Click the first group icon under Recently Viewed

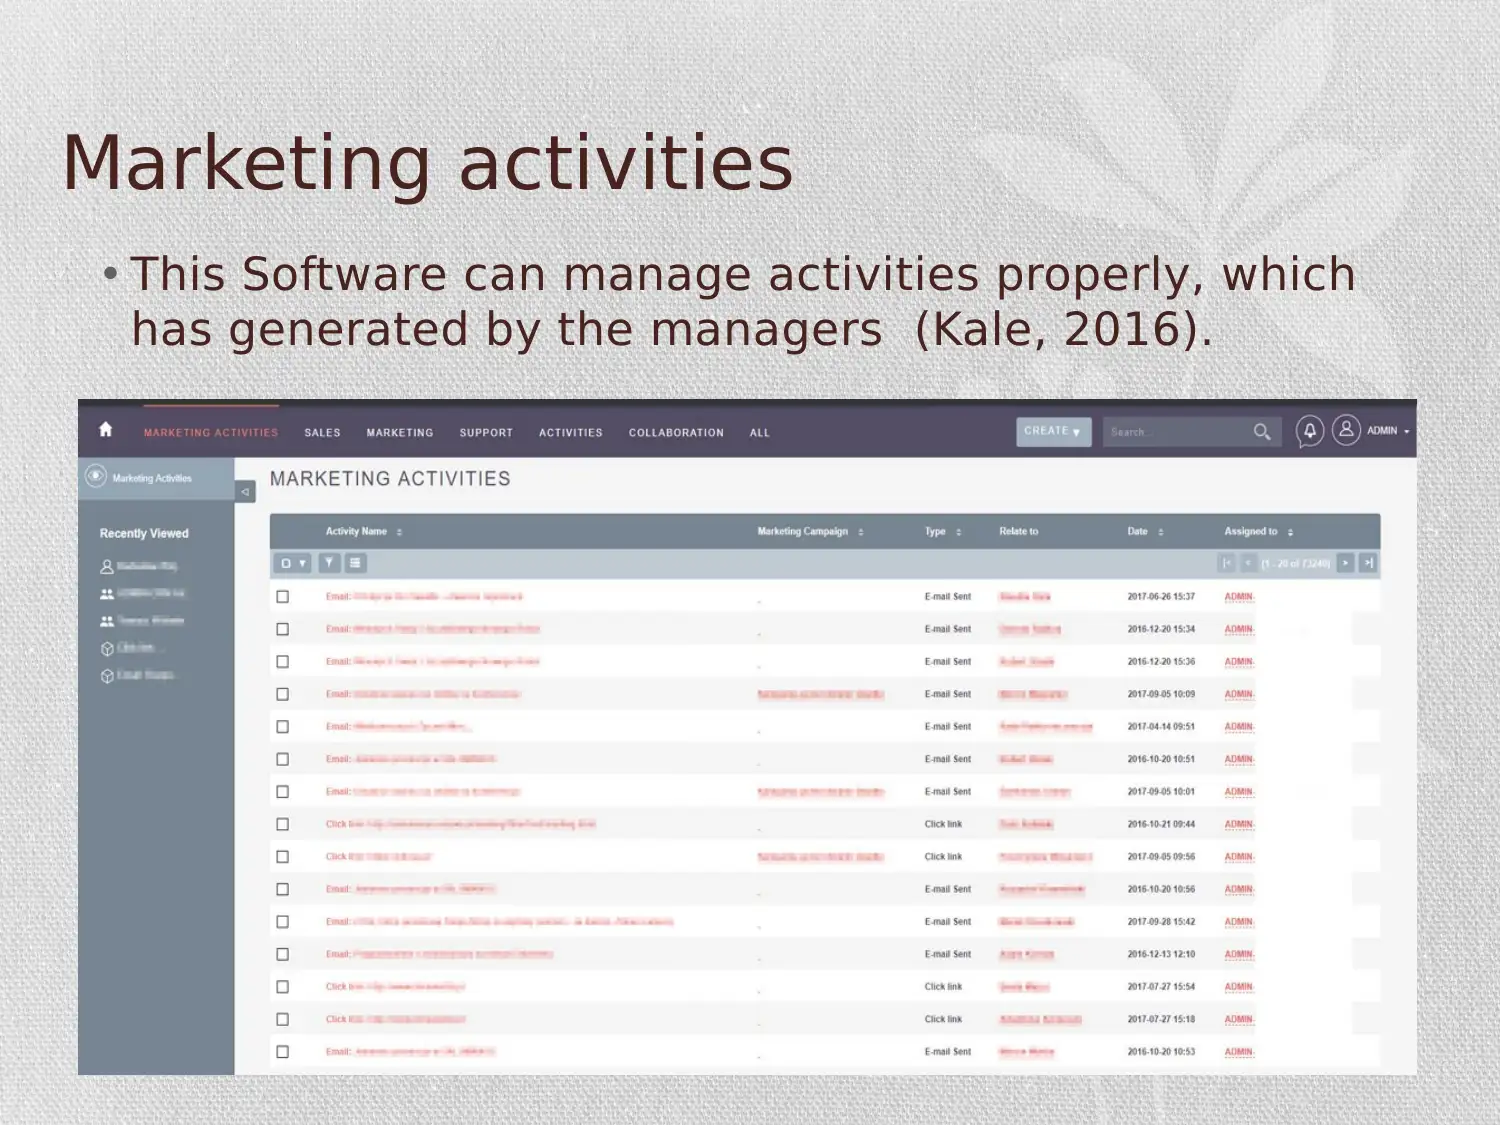click(107, 594)
